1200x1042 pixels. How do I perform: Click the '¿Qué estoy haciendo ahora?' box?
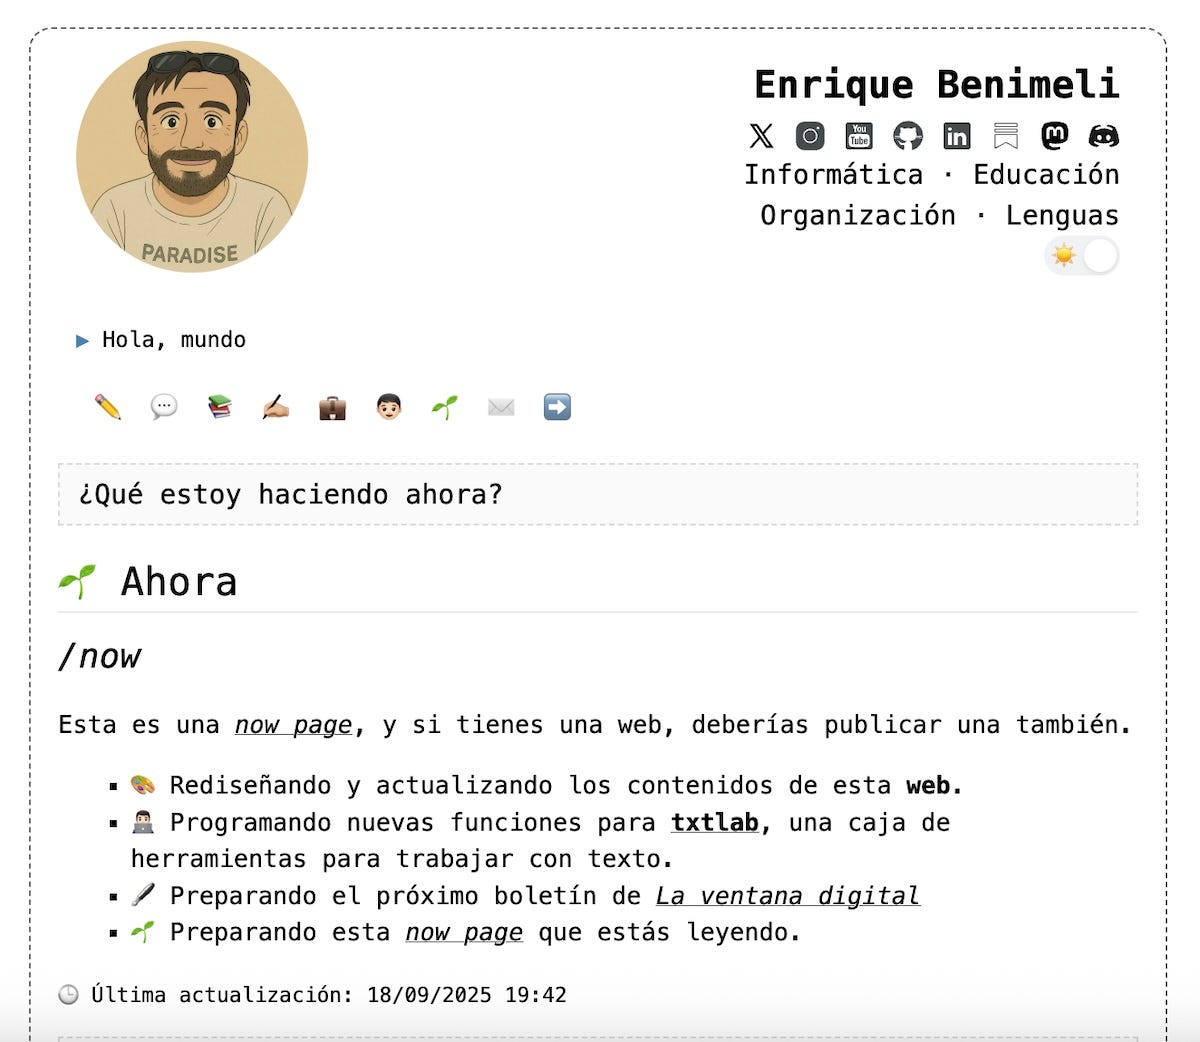click(x=598, y=494)
